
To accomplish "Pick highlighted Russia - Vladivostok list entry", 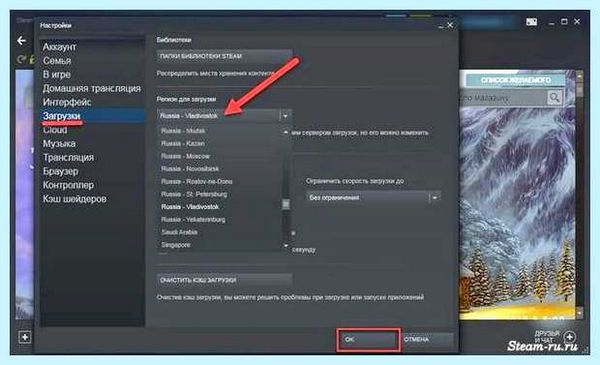I will (x=190, y=207).
